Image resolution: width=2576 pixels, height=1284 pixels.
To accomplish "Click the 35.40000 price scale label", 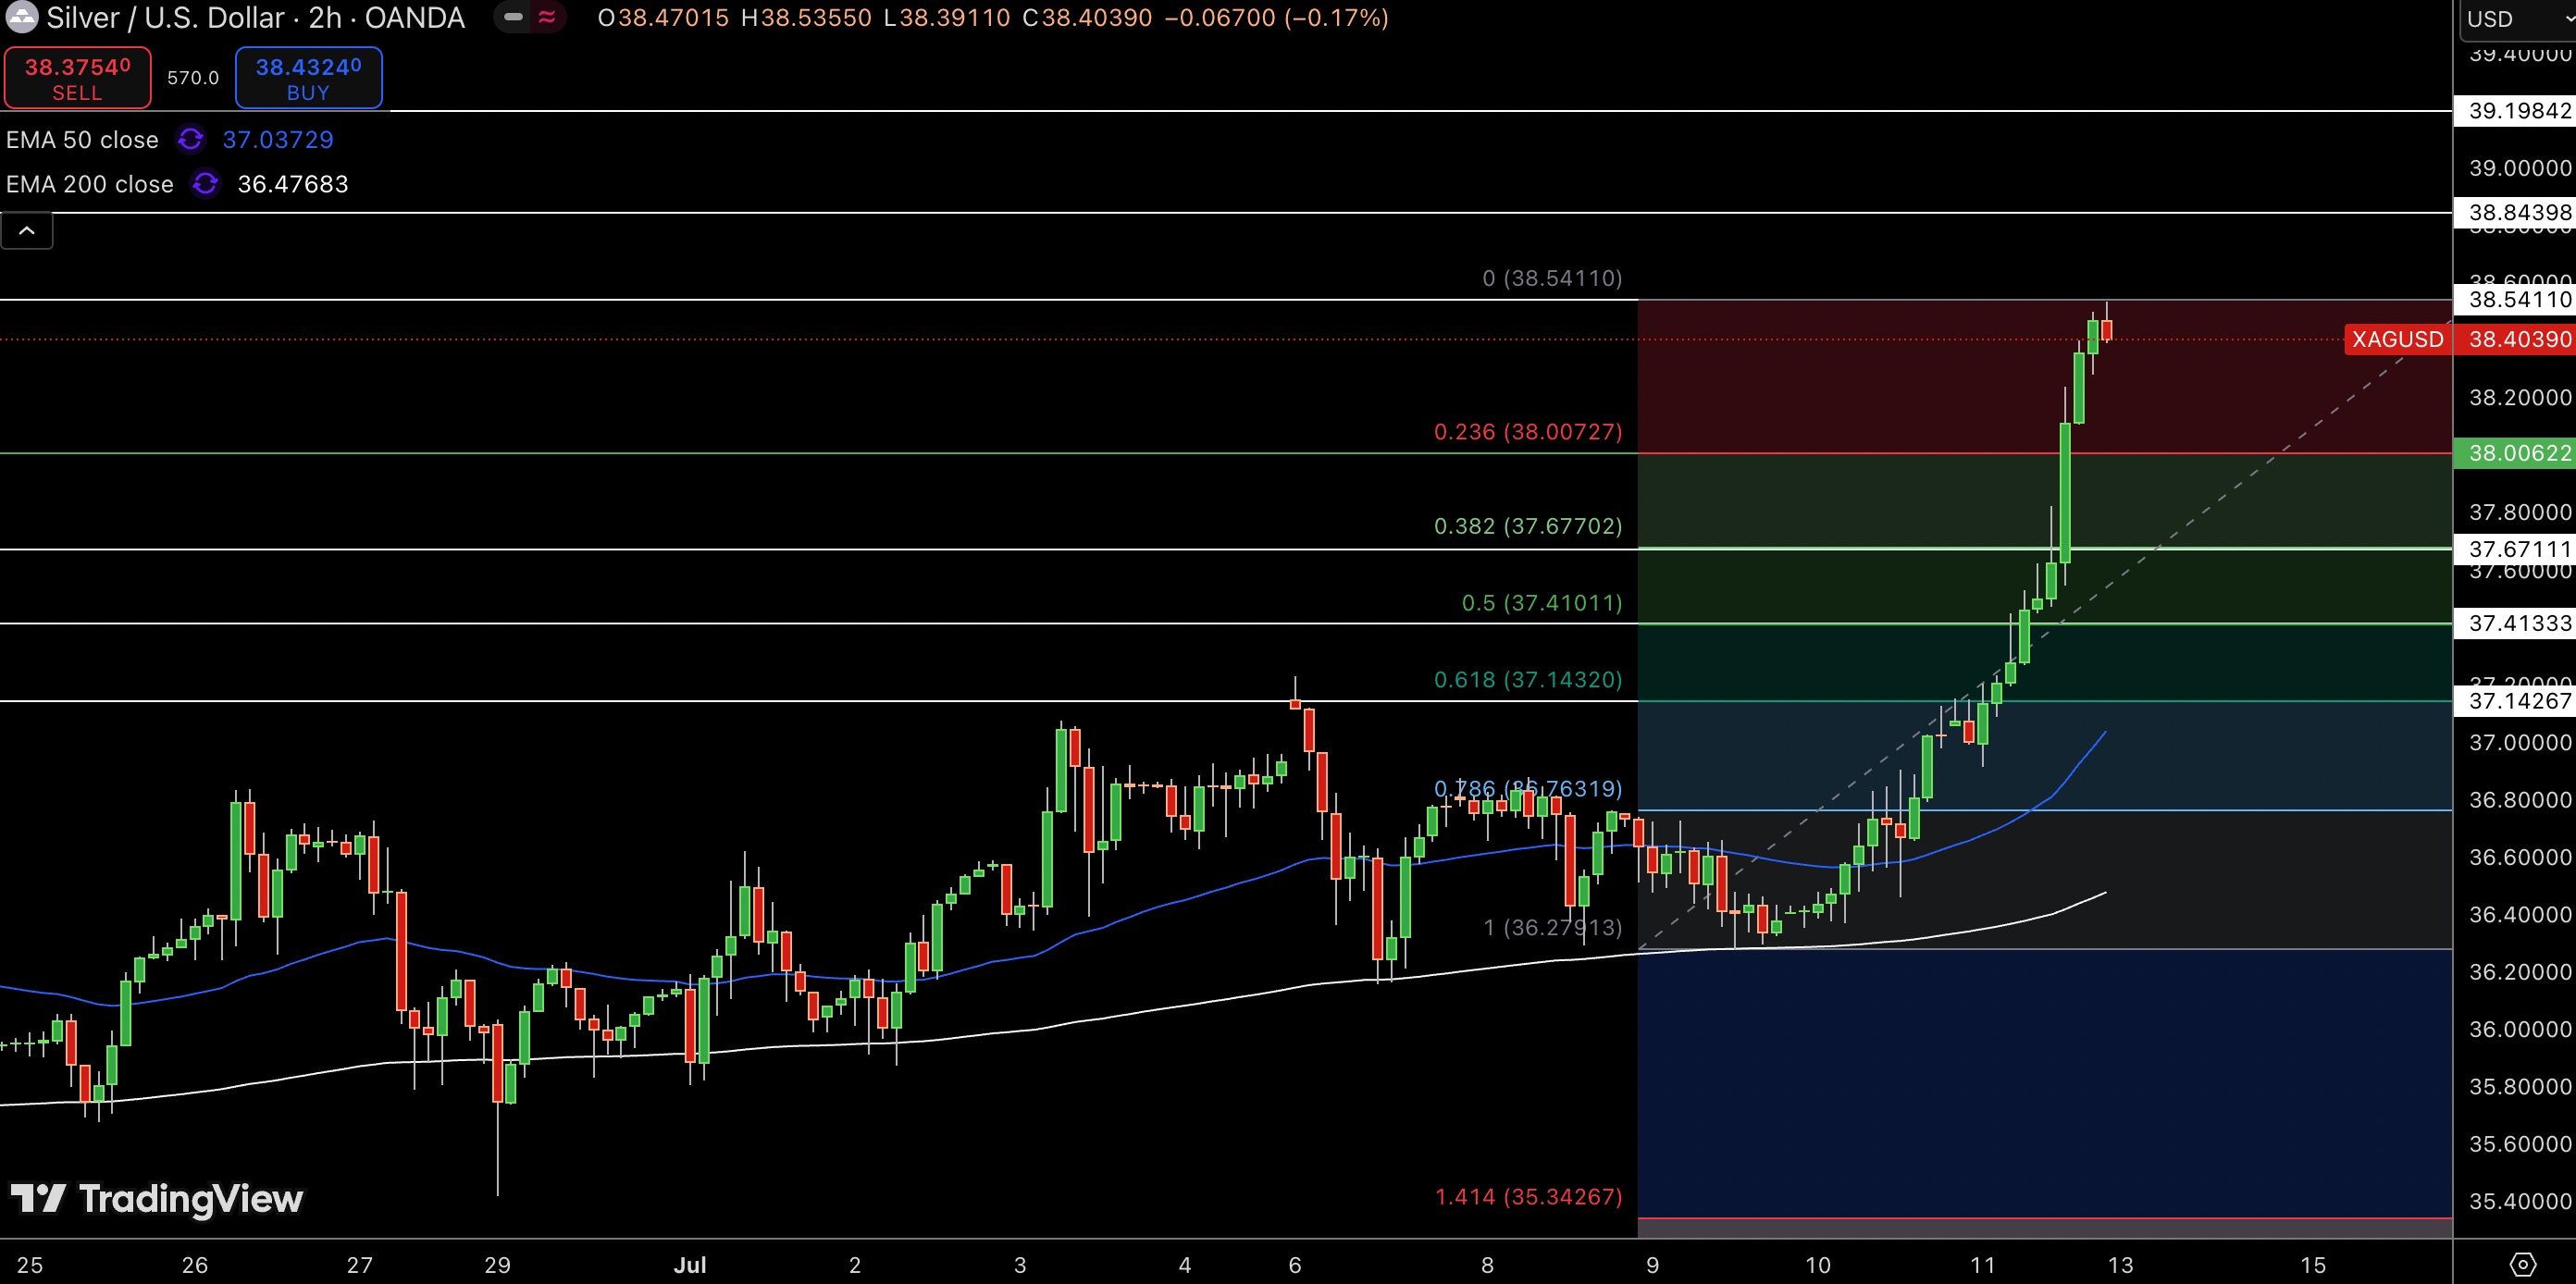I will [2519, 1202].
